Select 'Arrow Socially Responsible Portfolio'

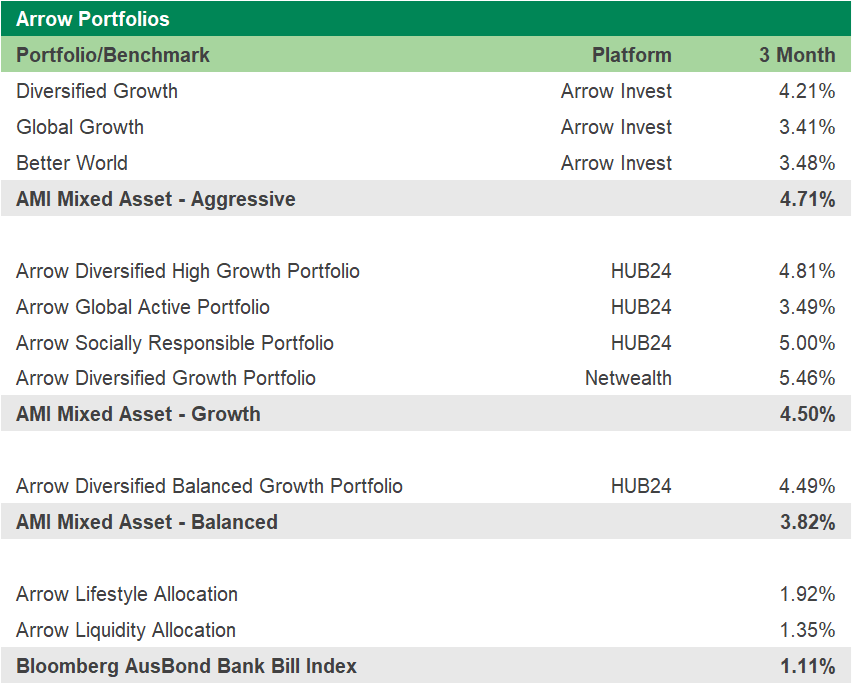pyautogui.click(x=175, y=343)
